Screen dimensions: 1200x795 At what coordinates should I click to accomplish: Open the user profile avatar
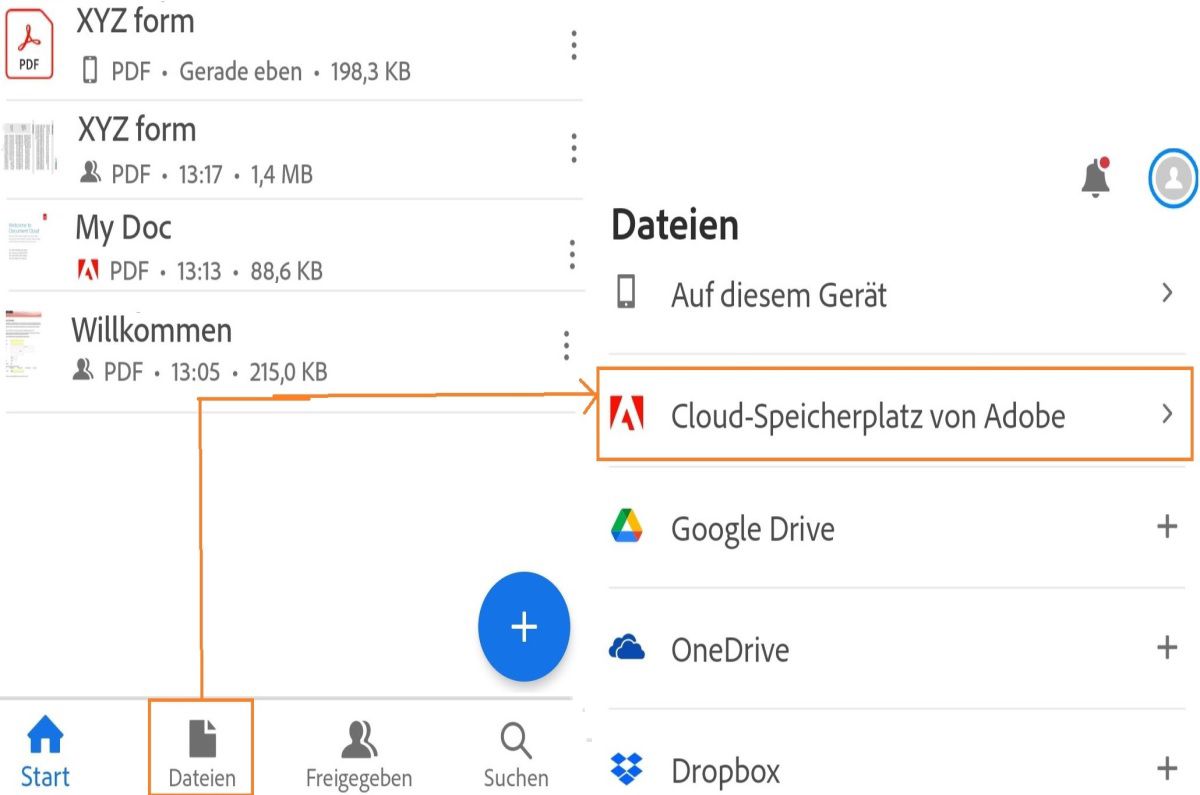click(x=1173, y=178)
